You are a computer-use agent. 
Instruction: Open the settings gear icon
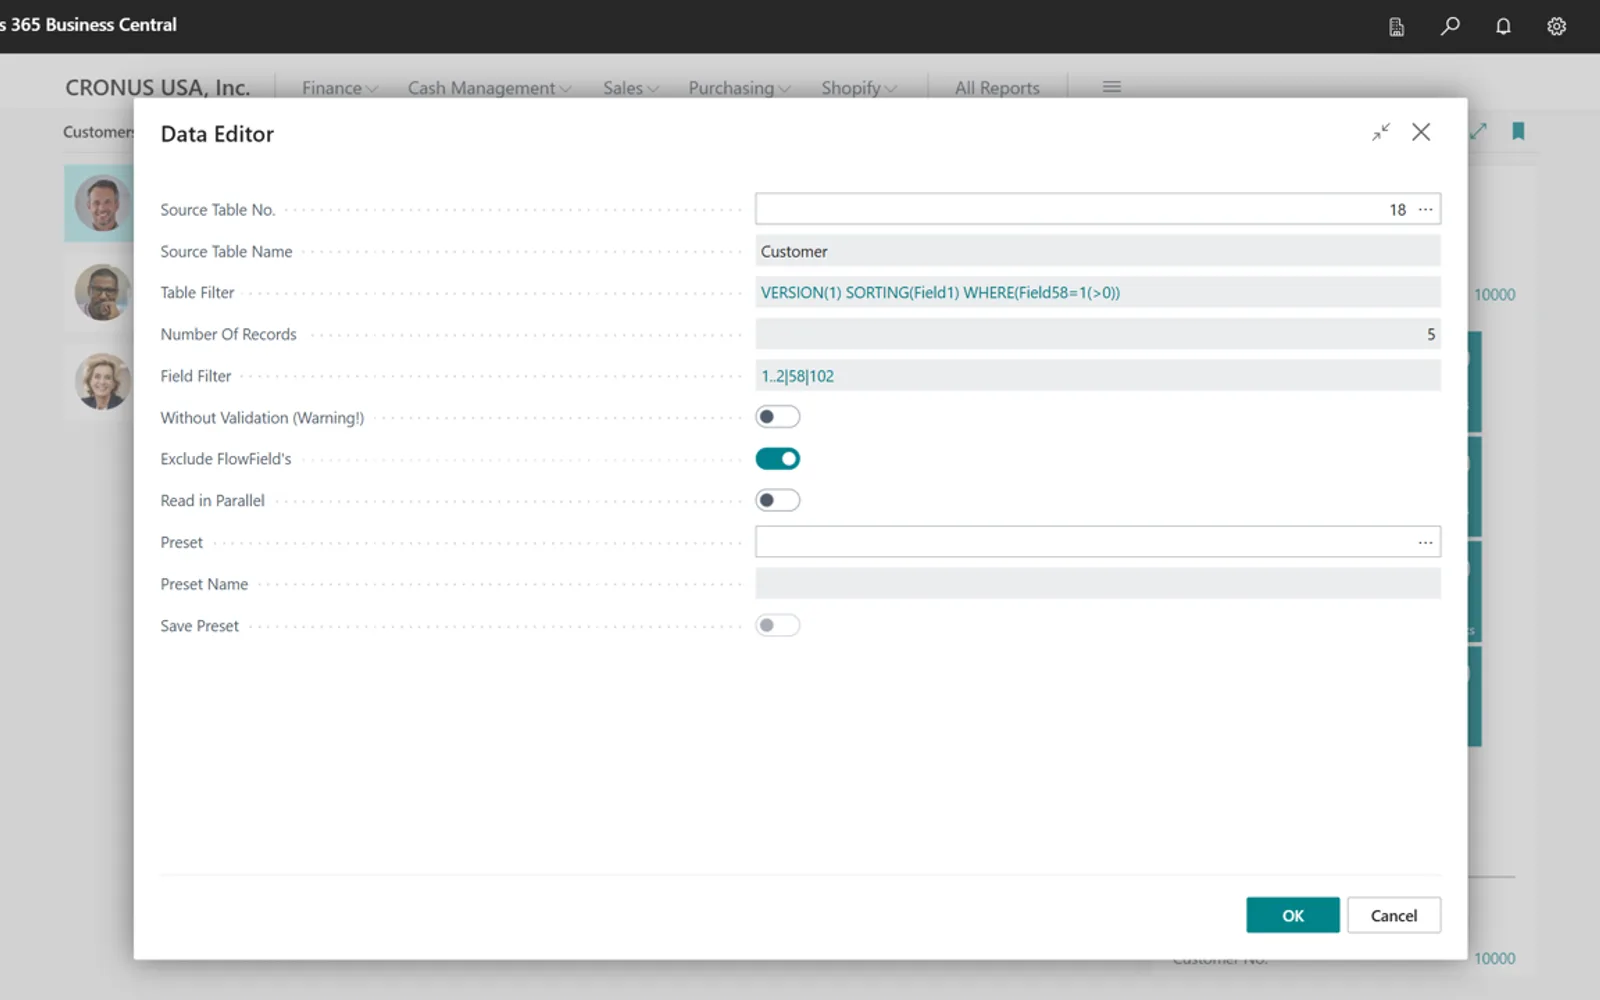[1556, 26]
